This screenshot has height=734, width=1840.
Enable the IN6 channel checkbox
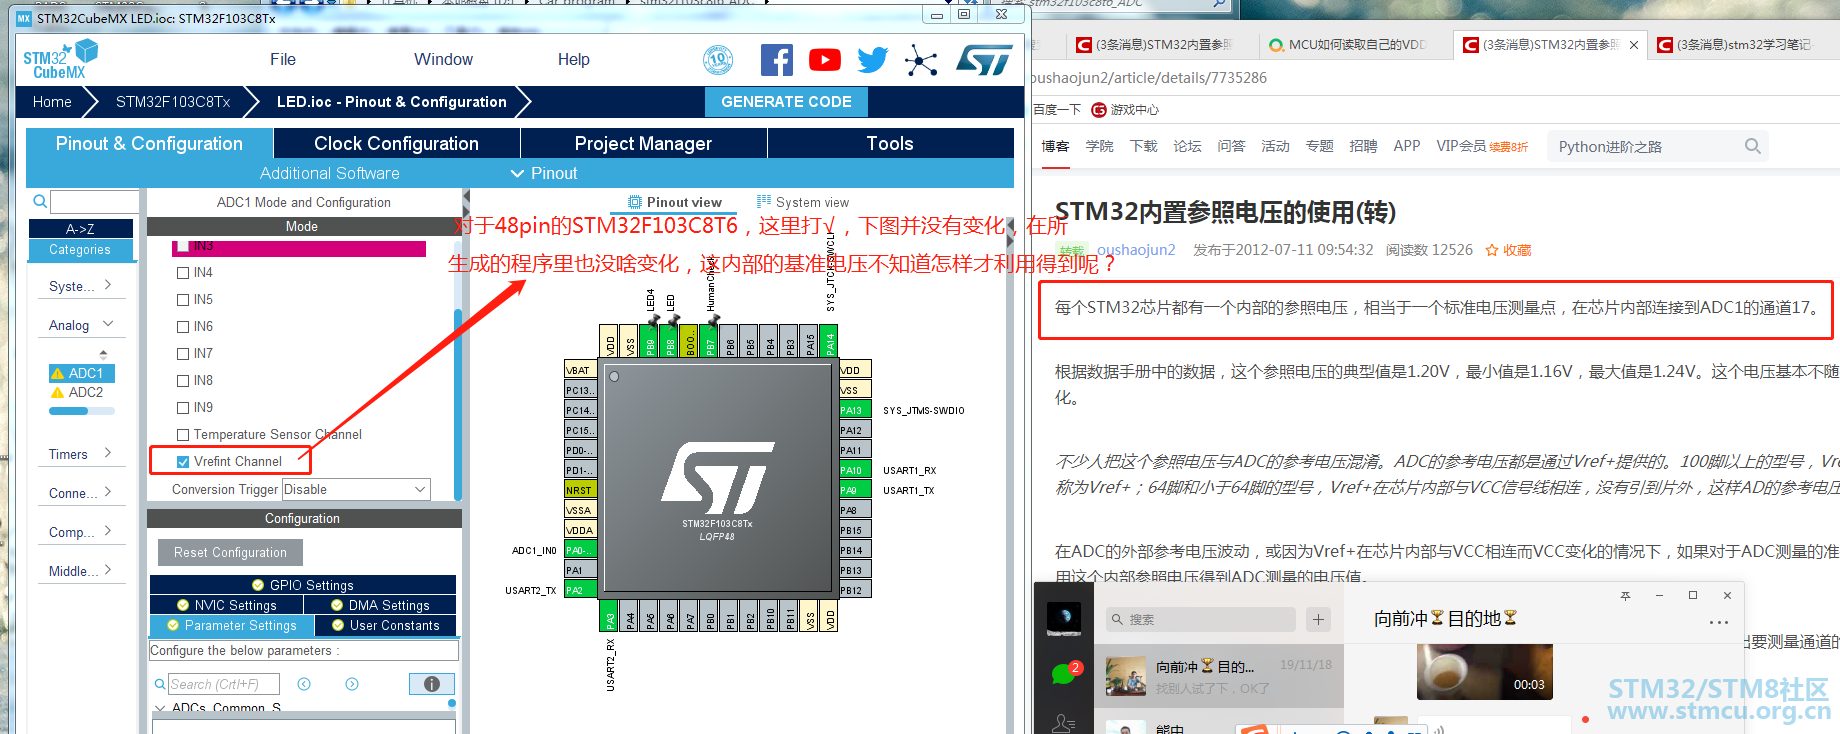pyautogui.click(x=183, y=327)
